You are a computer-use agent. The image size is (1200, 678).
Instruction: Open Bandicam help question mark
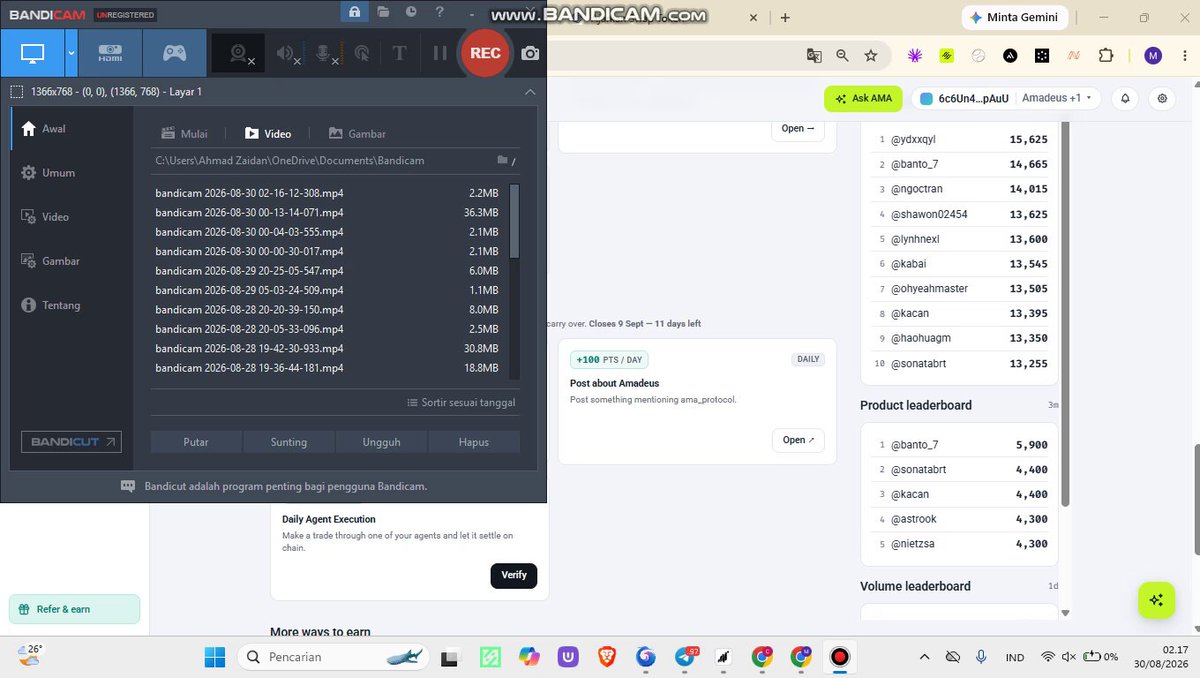pos(440,12)
